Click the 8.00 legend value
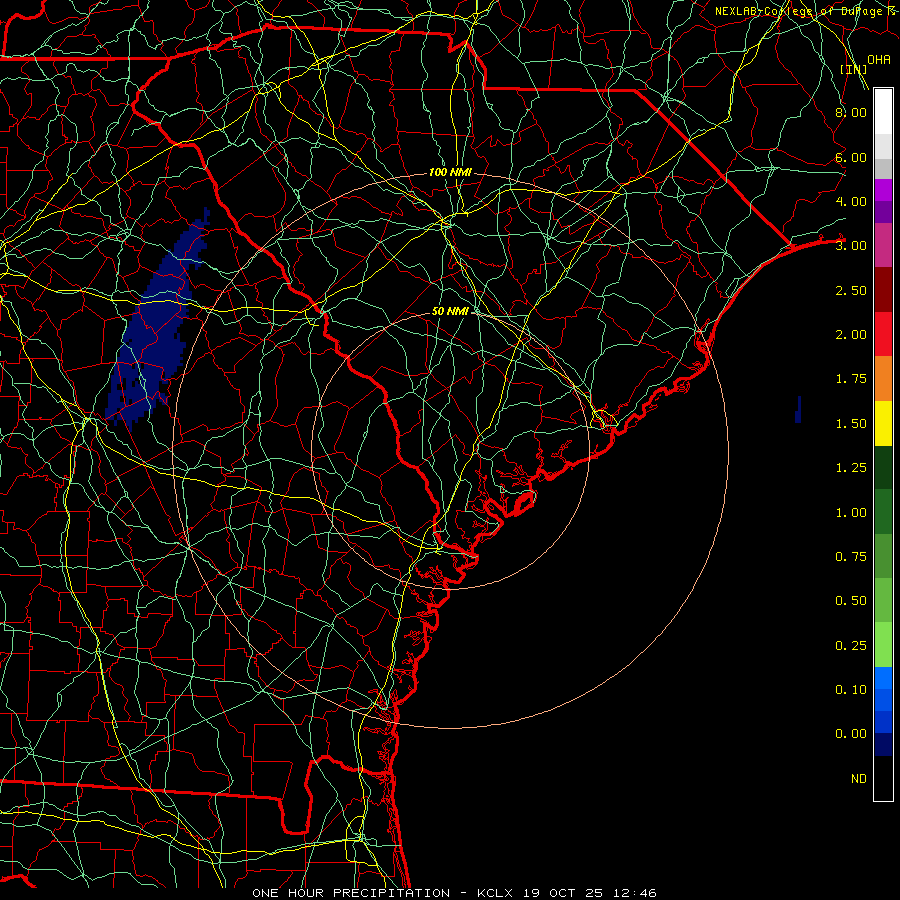The image size is (900, 900). [851, 112]
